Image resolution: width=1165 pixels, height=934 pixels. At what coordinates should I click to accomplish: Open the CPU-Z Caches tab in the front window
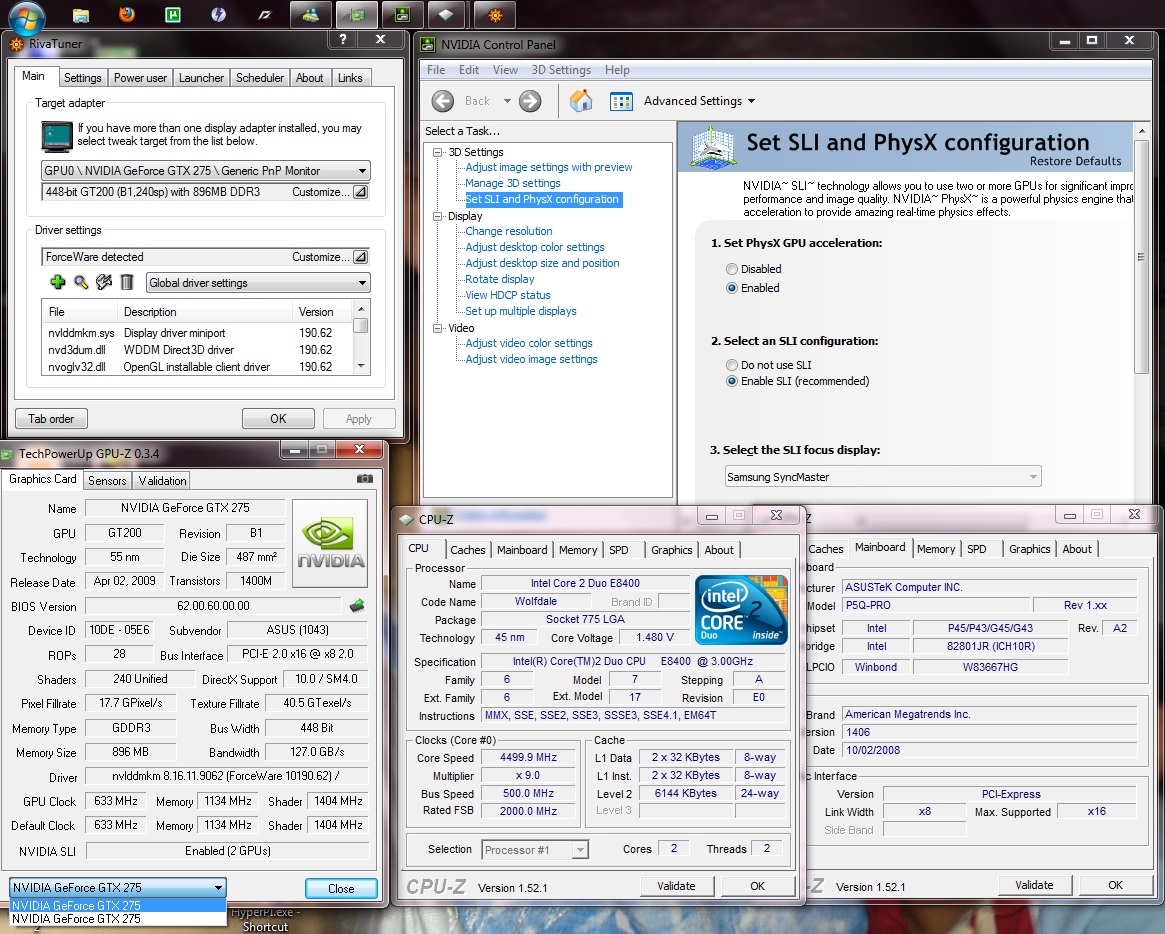[467, 550]
